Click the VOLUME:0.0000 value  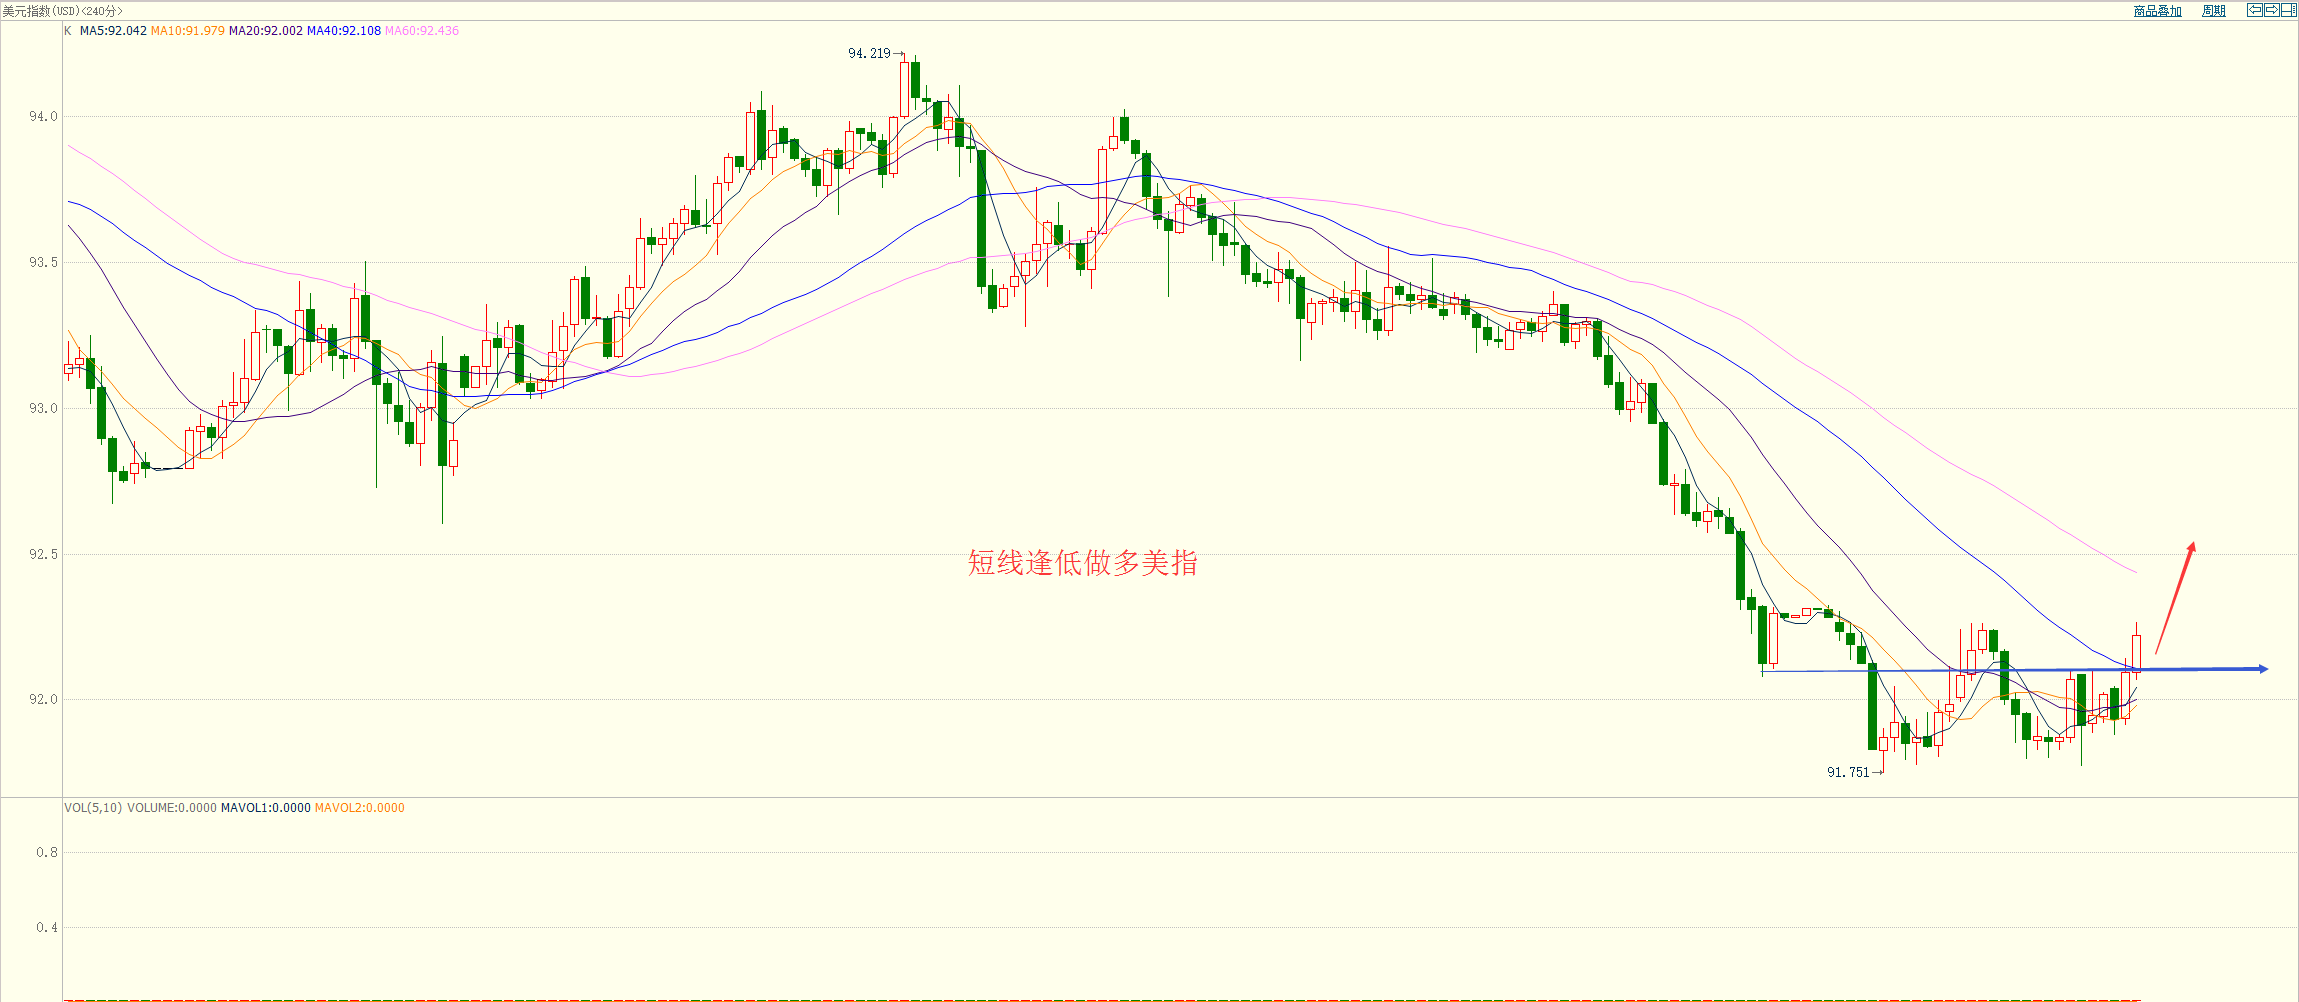pyautogui.click(x=172, y=808)
